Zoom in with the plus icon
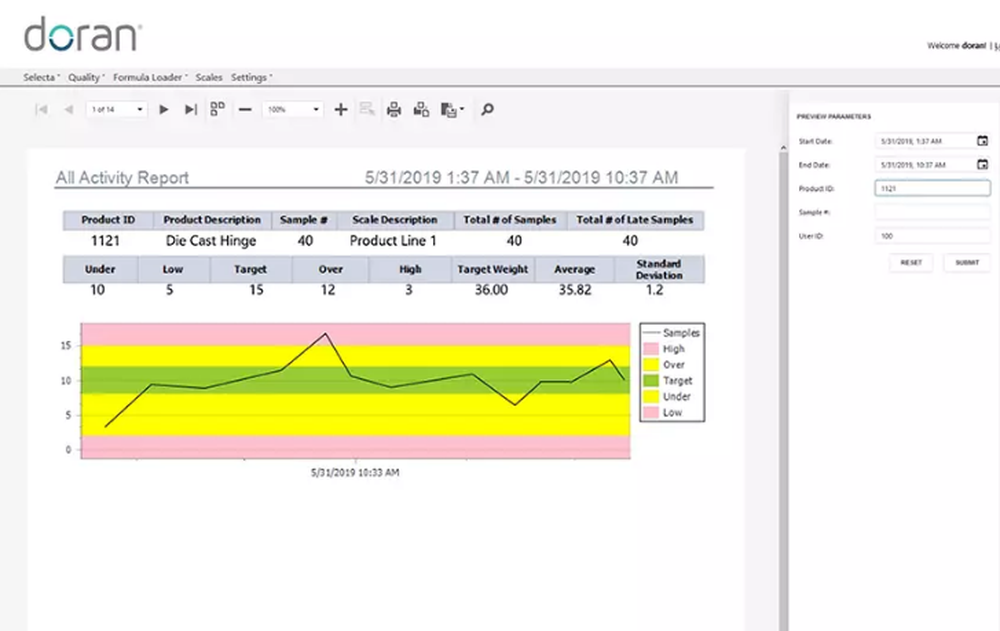Image resolution: width=1000 pixels, height=631 pixels. point(341,110)
